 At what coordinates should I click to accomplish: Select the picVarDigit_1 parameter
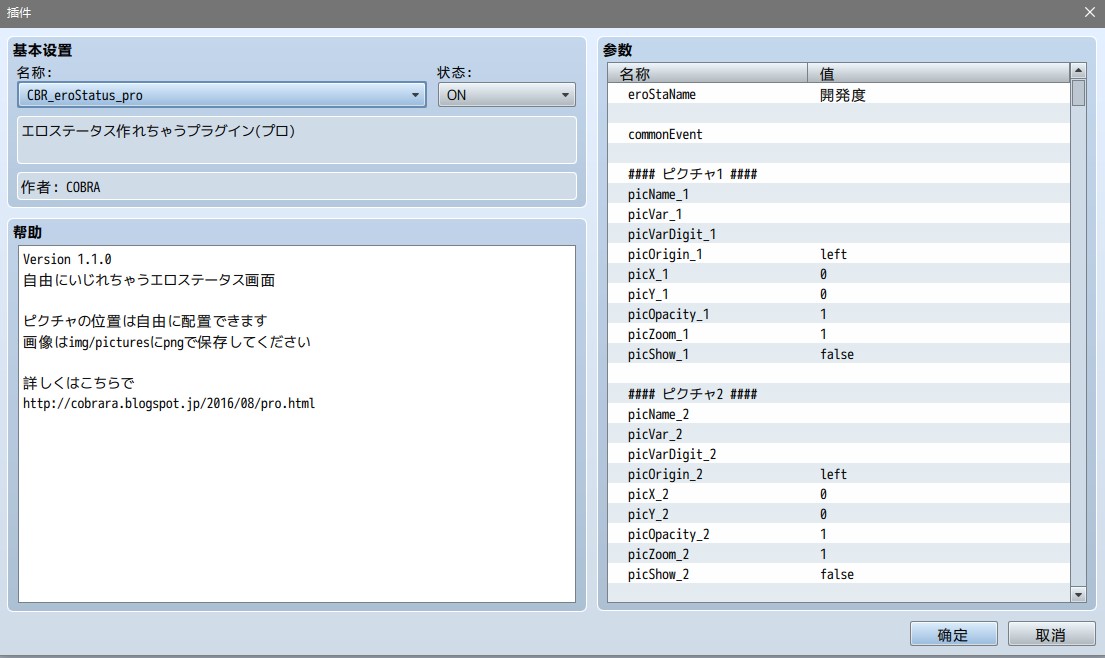pos(839,234)
